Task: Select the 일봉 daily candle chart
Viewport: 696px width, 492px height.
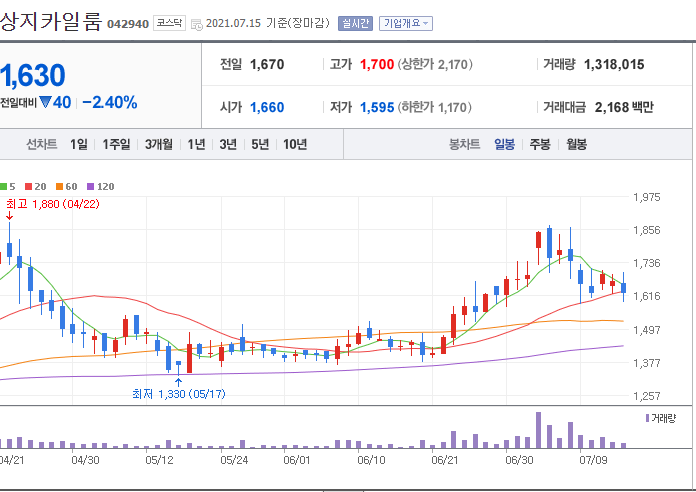Action: [504, 144]
